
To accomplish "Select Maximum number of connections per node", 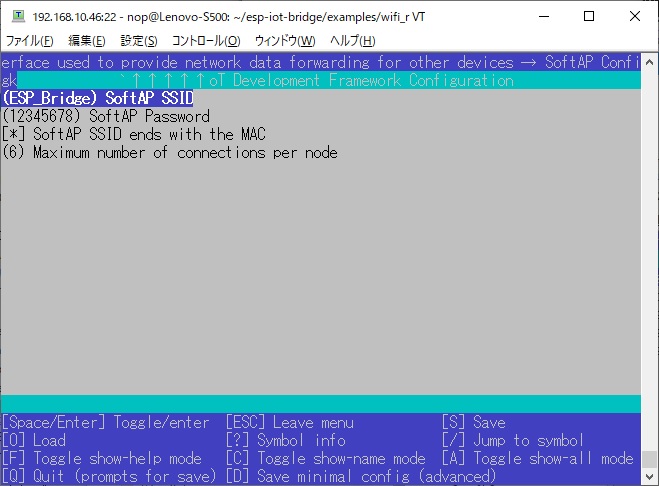I will (170, 153).
